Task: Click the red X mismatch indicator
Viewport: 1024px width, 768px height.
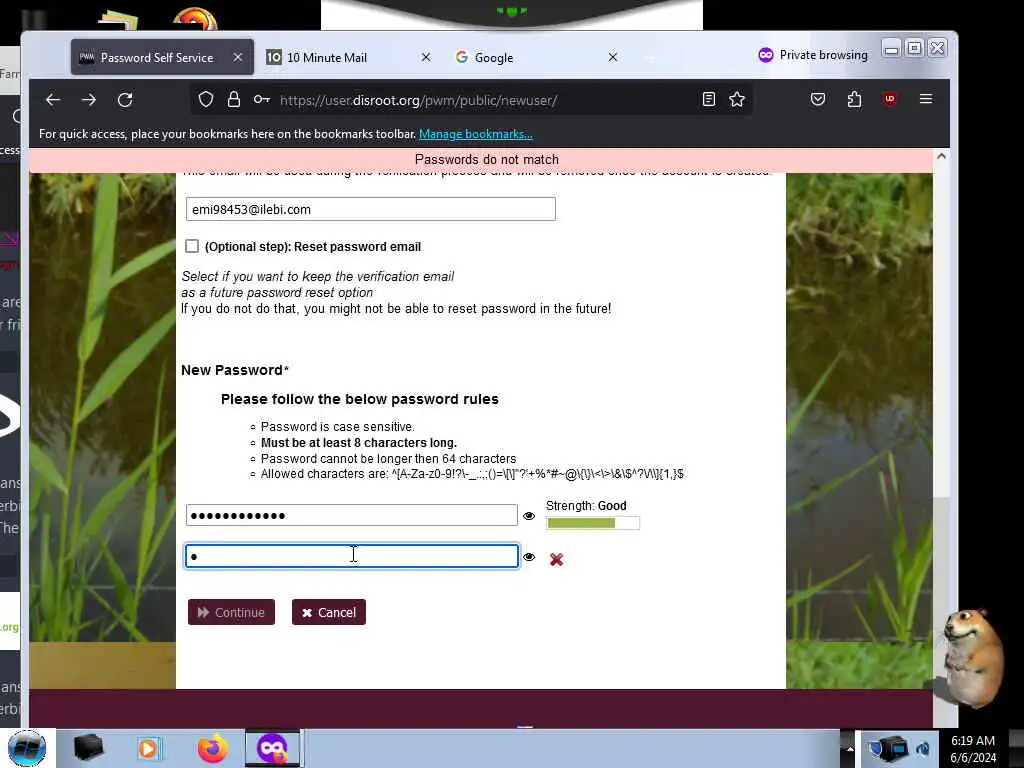Action: [556, 560]
